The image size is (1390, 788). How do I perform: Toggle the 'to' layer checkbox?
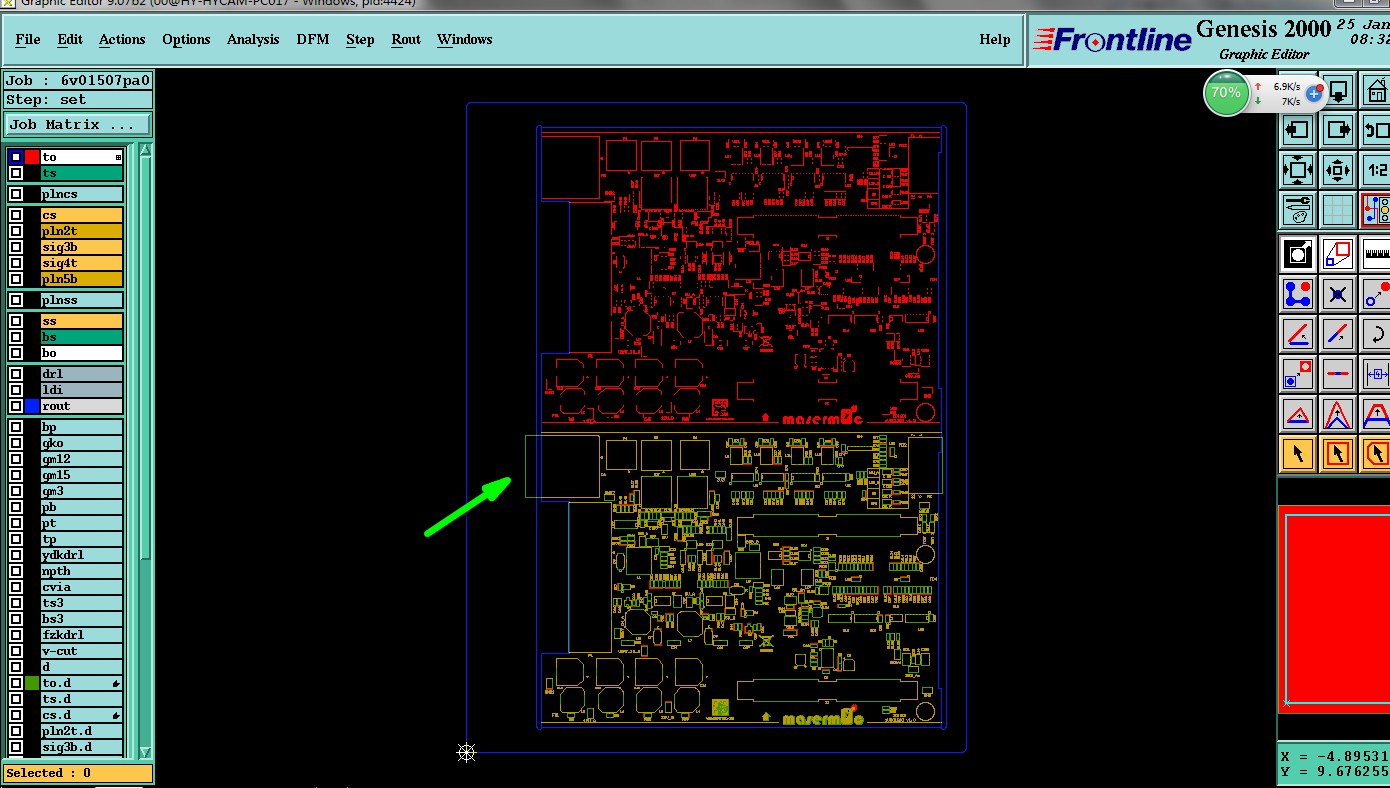(16, 157)
